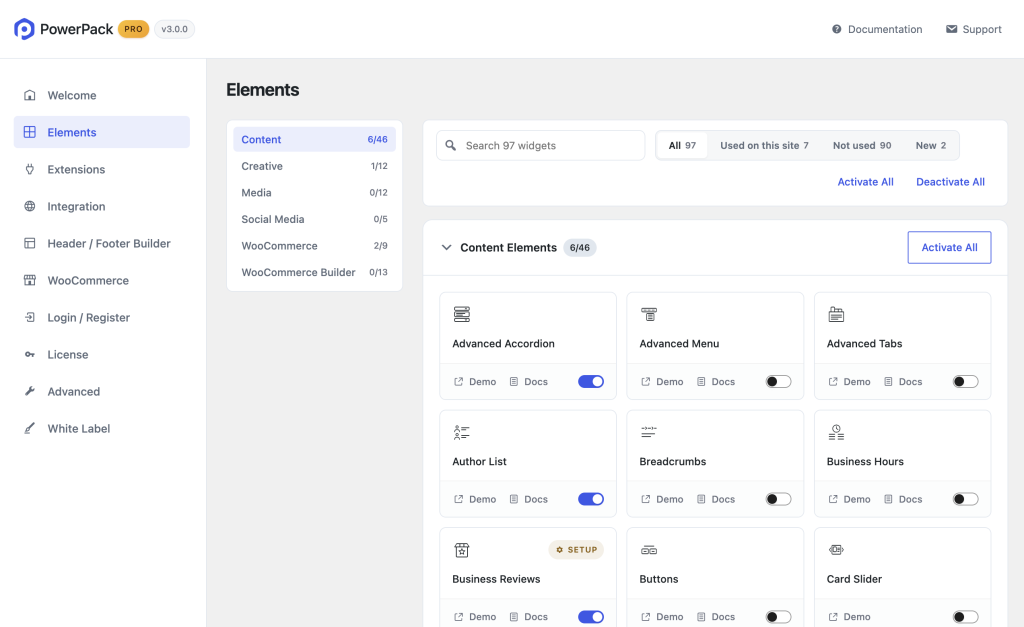Turn on the Breadcrumbs toggle
The image size is (1024, 627).
click(778, 499)
